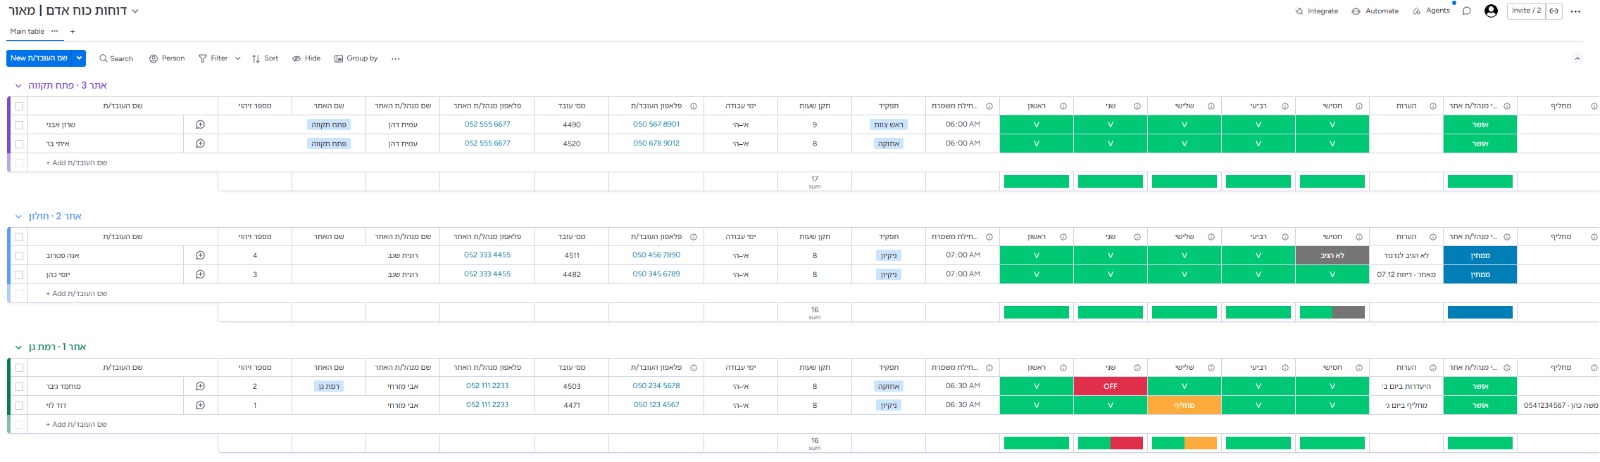Open the Automate center
The width and height of the screenshot is (1600, 462).
click(x=1375, y=11)
